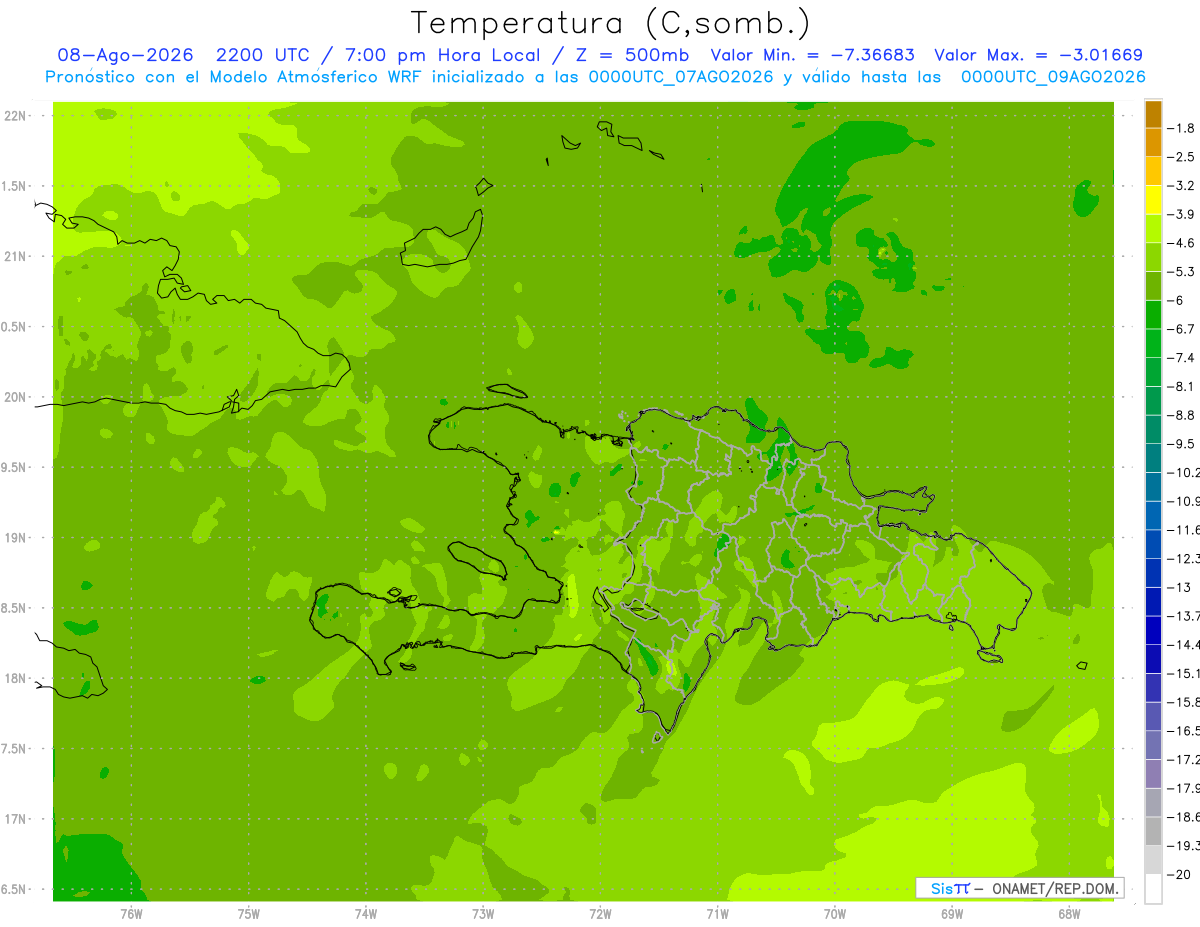The height and width of the screenshot is (927, 1200).
Task: Click the -2.5 color scale value
Action: click(x=1181, y=157)
